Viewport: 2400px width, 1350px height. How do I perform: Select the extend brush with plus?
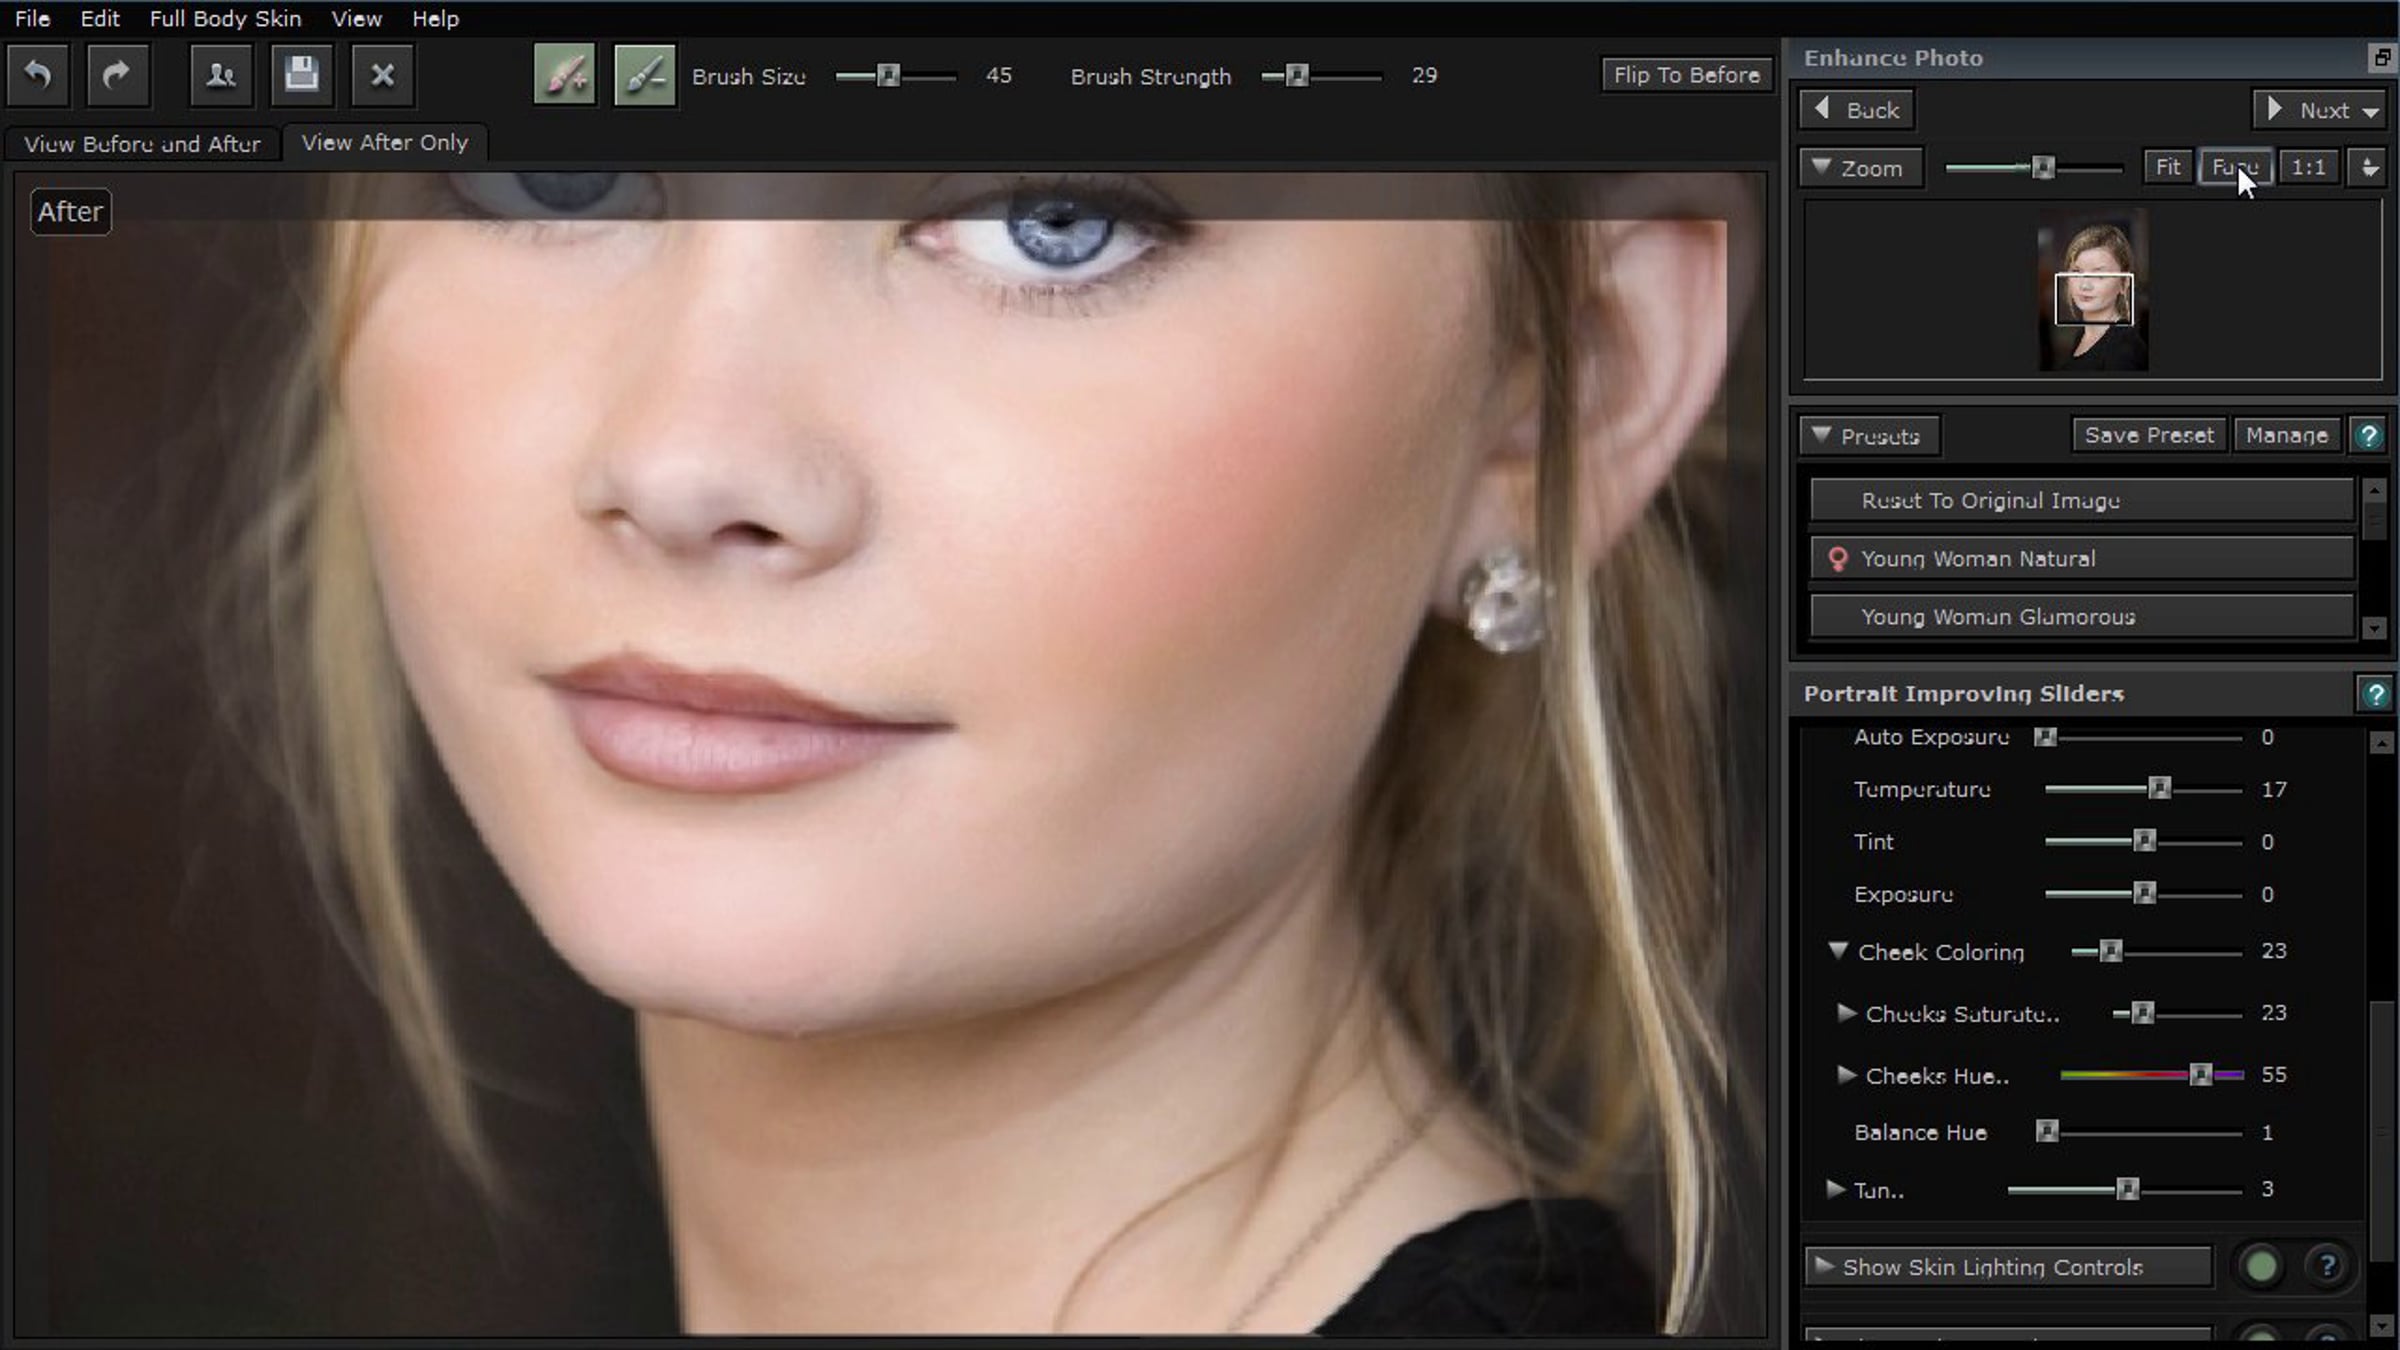click(565, 75)
